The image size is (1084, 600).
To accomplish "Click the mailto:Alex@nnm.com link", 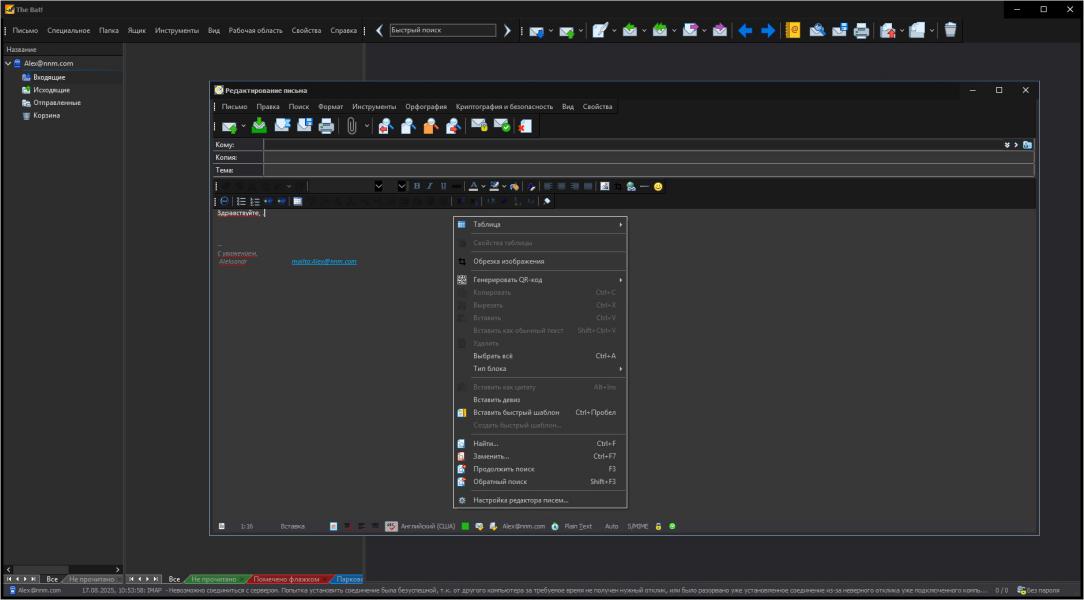I will coord(324,261).
